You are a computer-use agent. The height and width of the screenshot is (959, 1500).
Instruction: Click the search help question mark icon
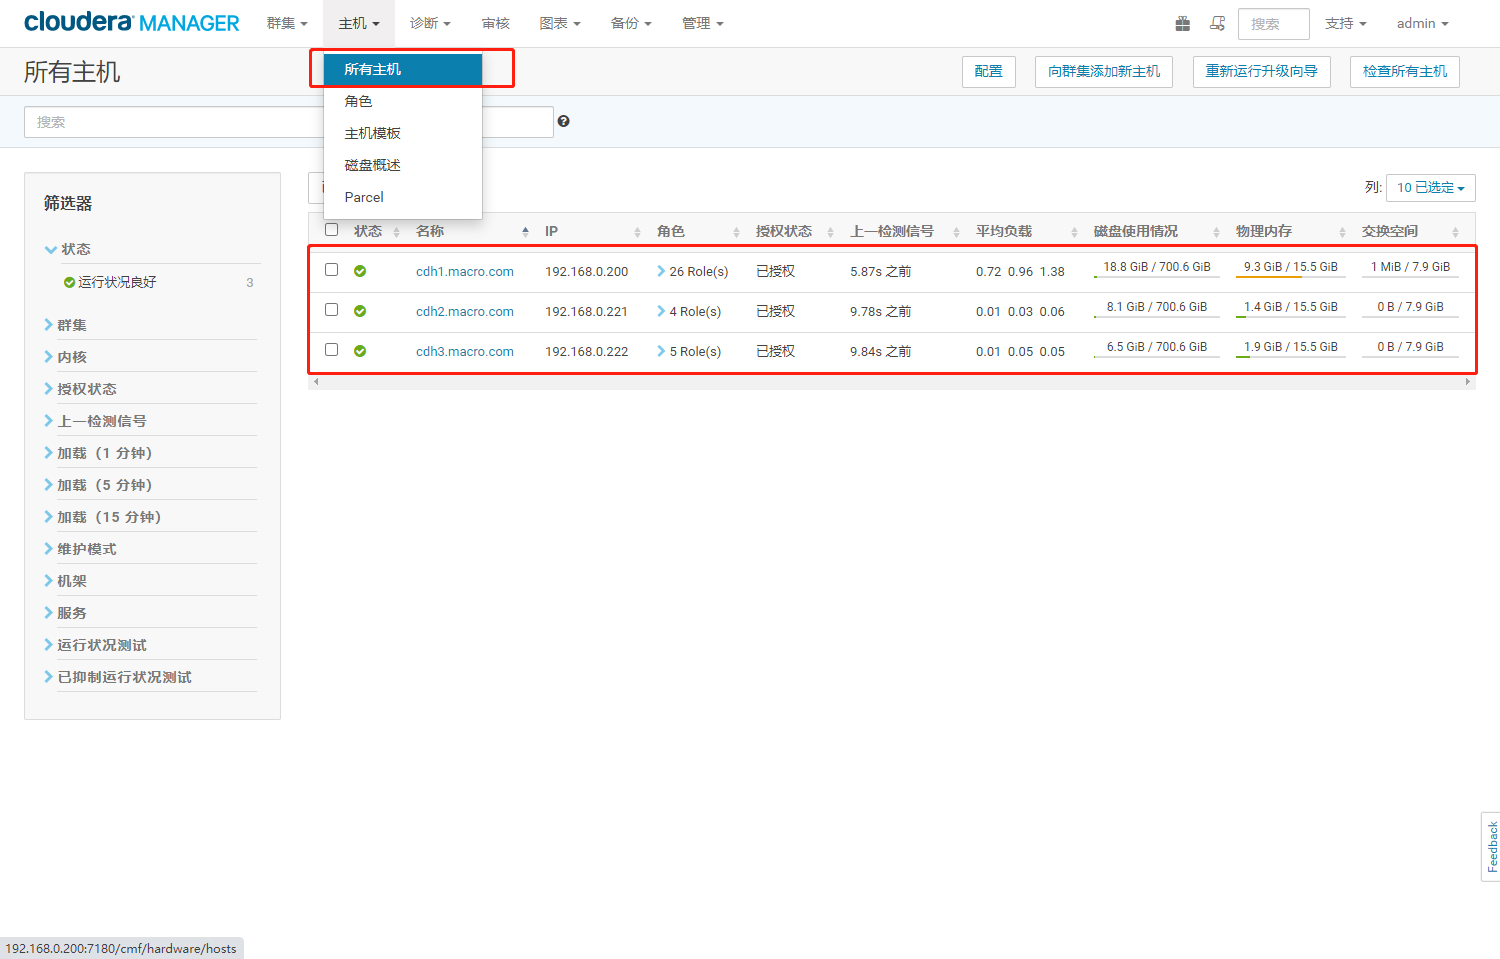pos(564,121)
